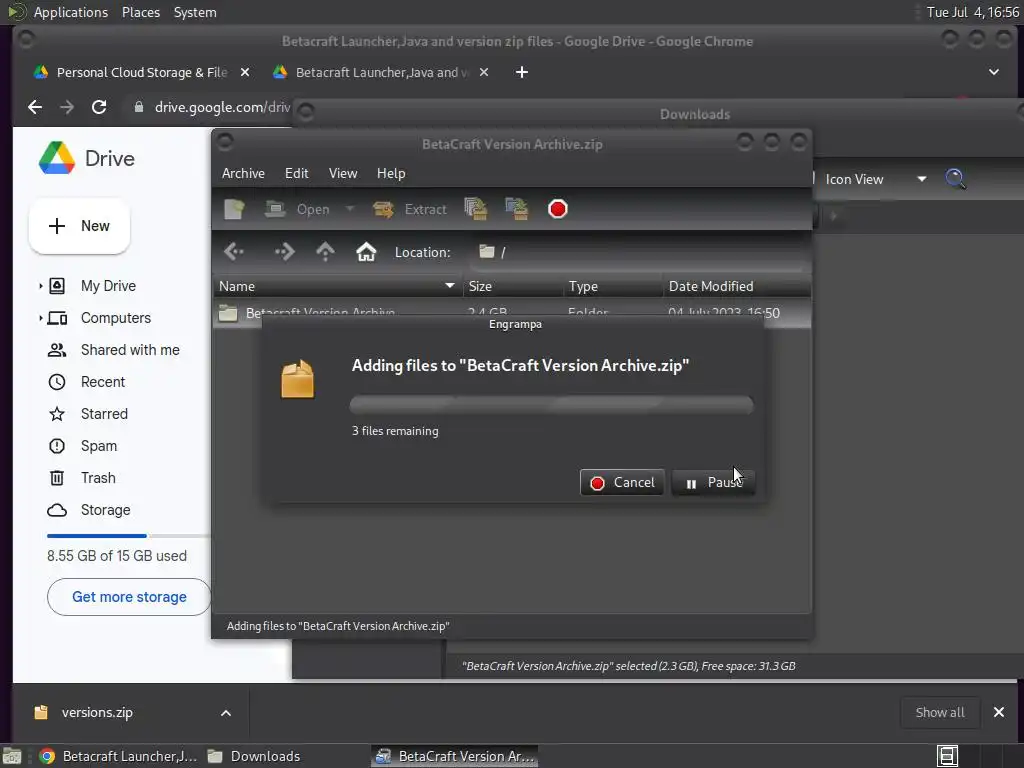Screen dimensions: 1024x768
Task: Open Chrome tab search chevron
Action: point(994,72)
